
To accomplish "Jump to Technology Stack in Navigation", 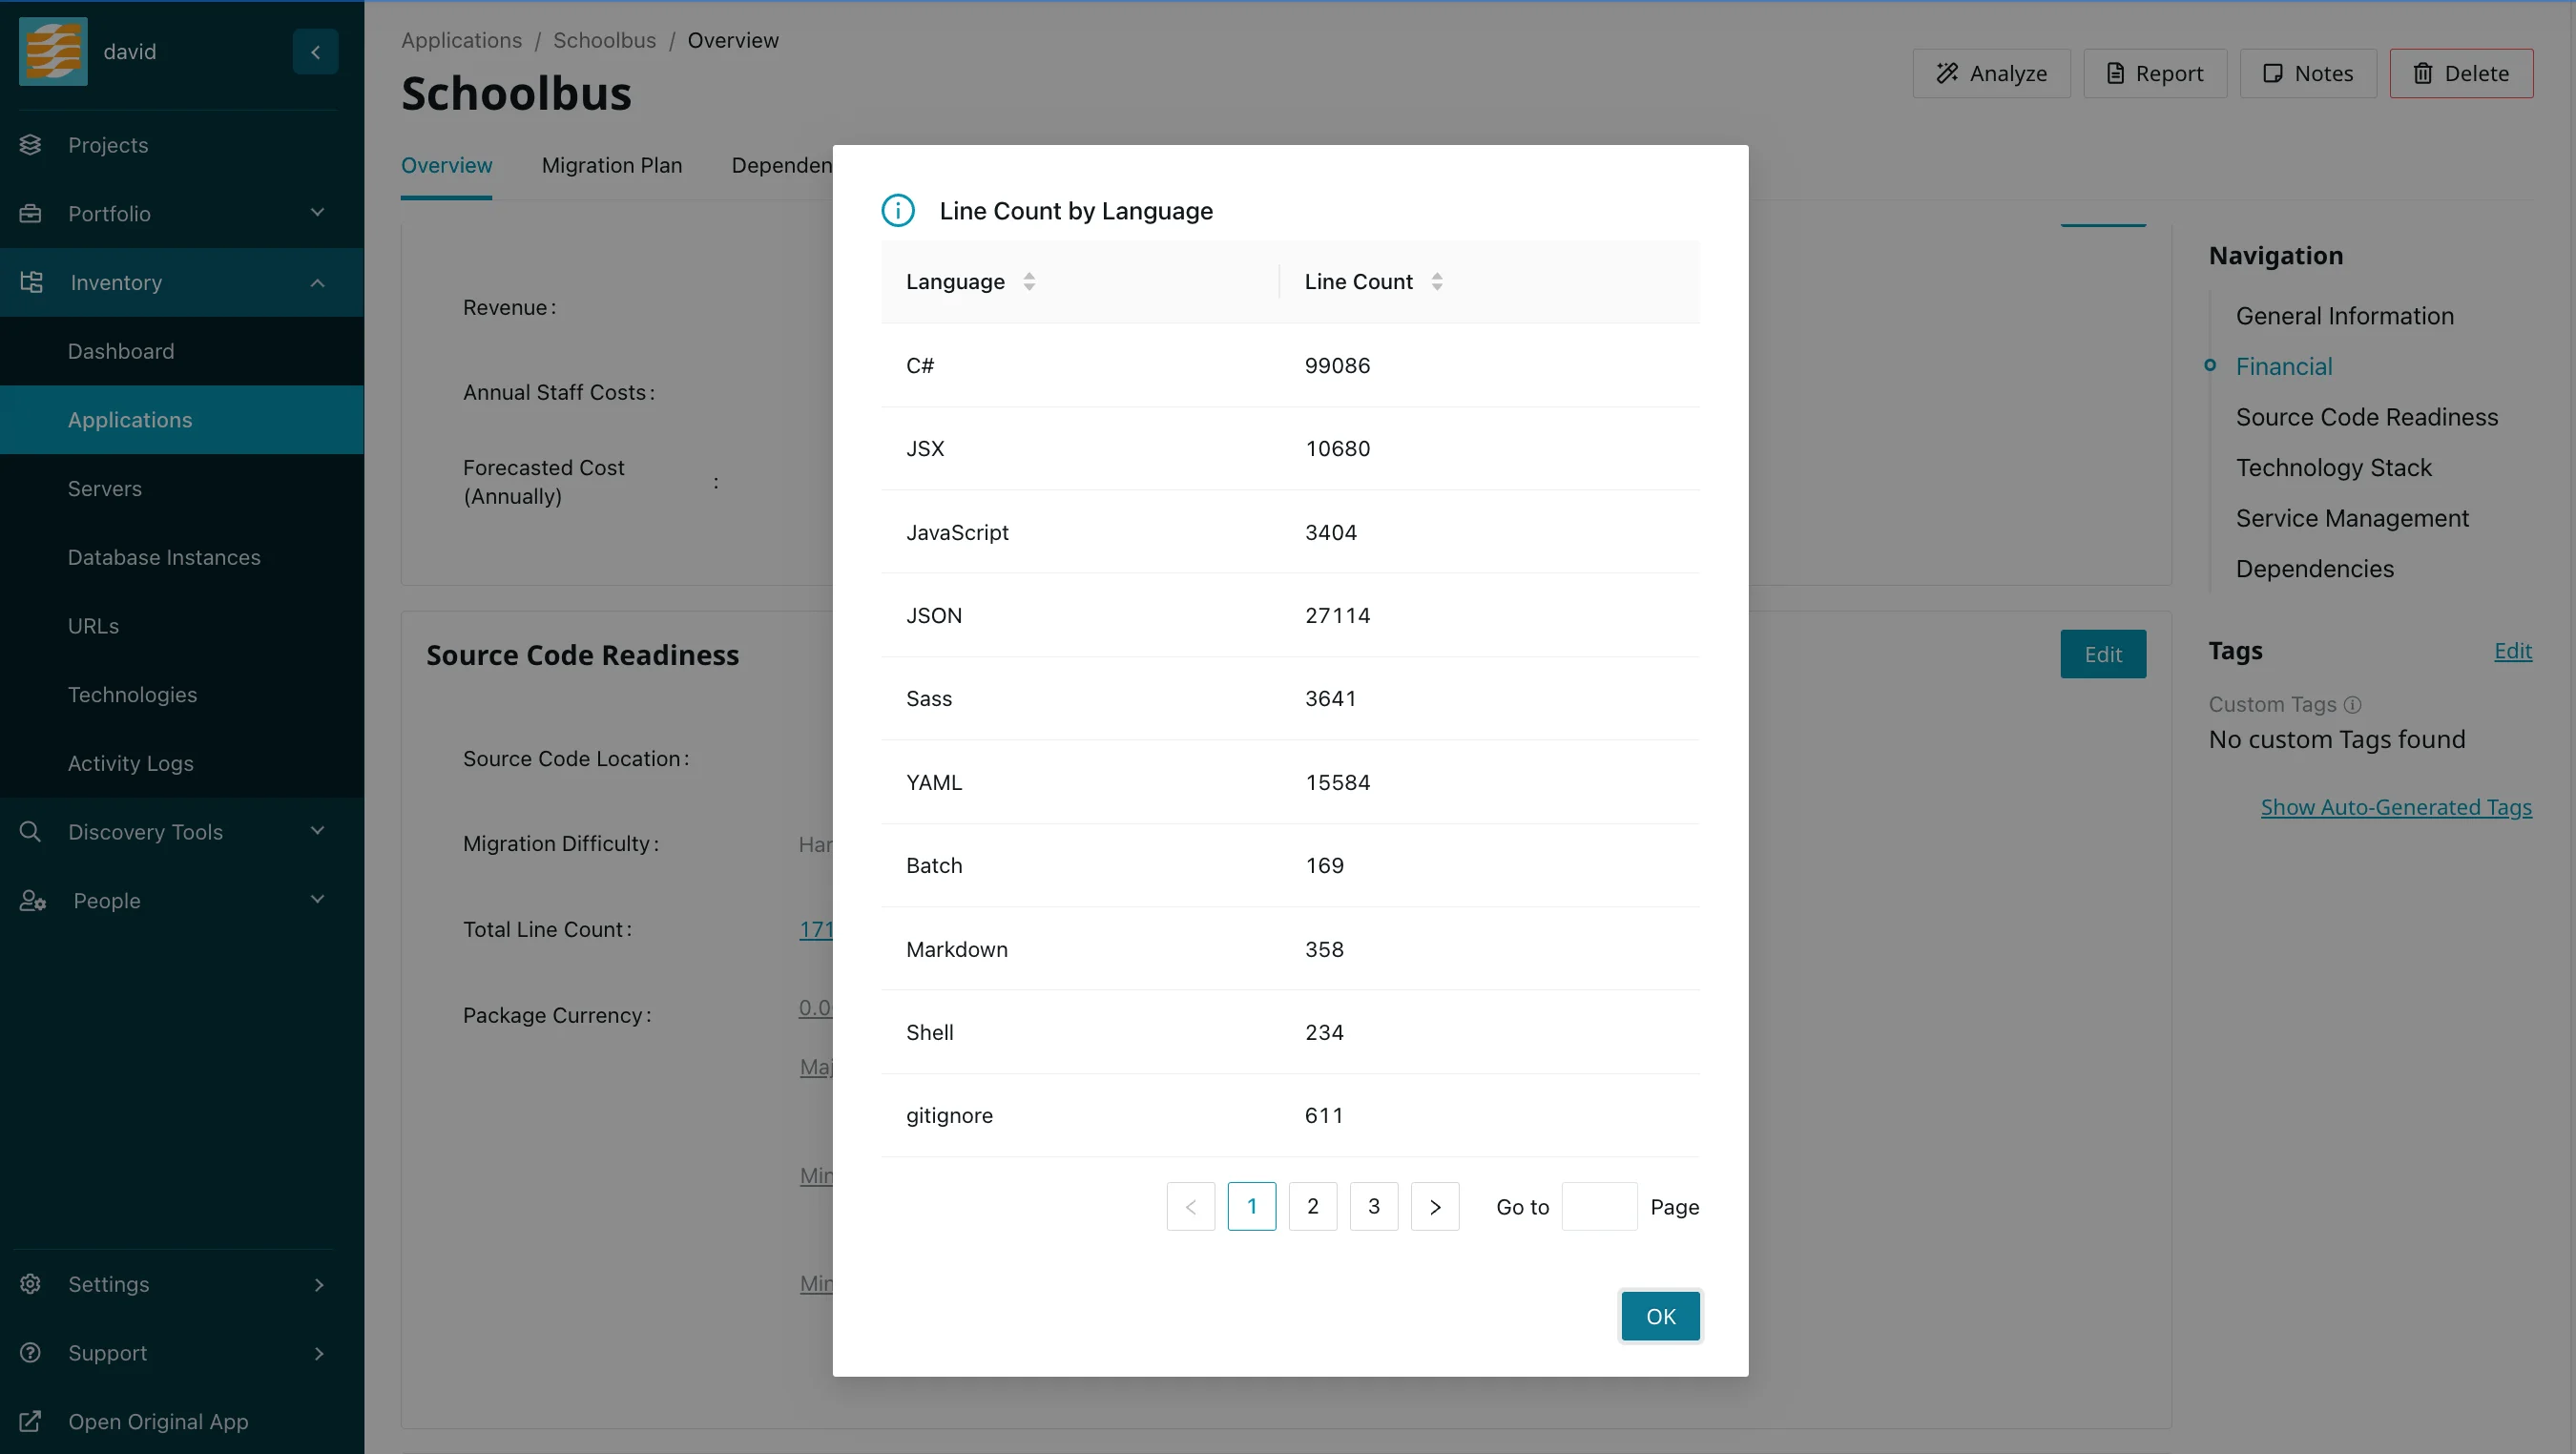I will [x=2333, y=468].
